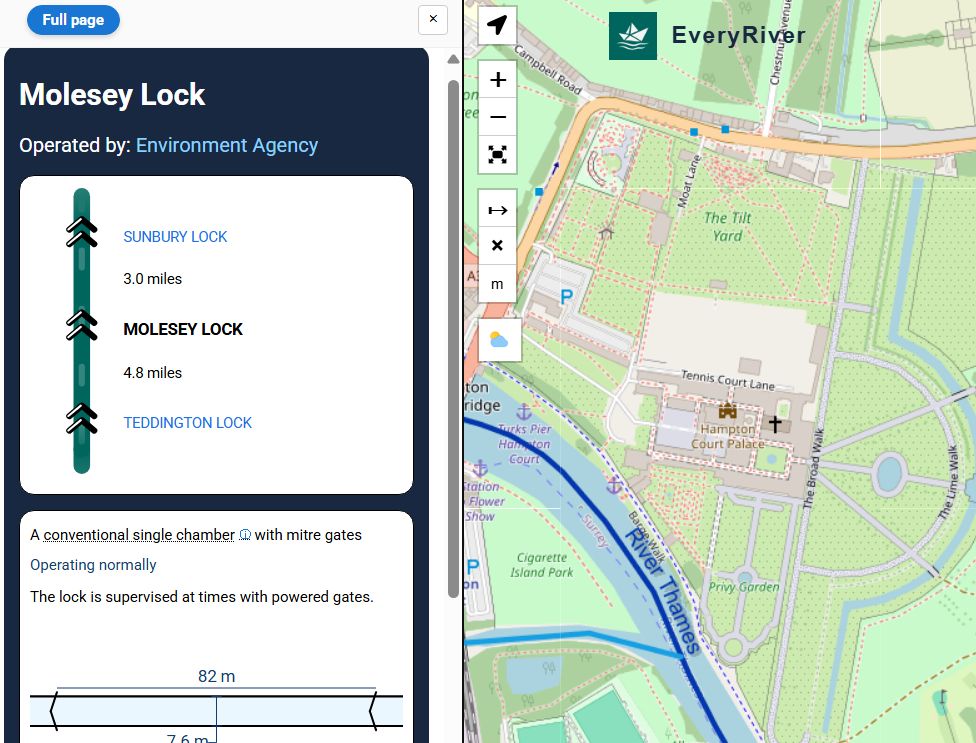Screen dimensions: 976x743
Task: Clear measurement with the X map button
Action: [497, 246]
